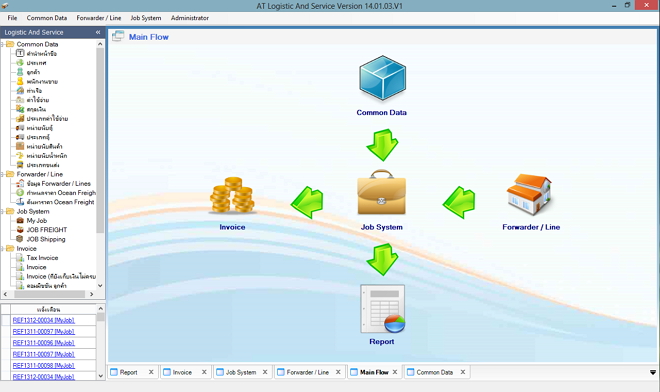
Task: Close the Report tab
Action: click(151, 372)
